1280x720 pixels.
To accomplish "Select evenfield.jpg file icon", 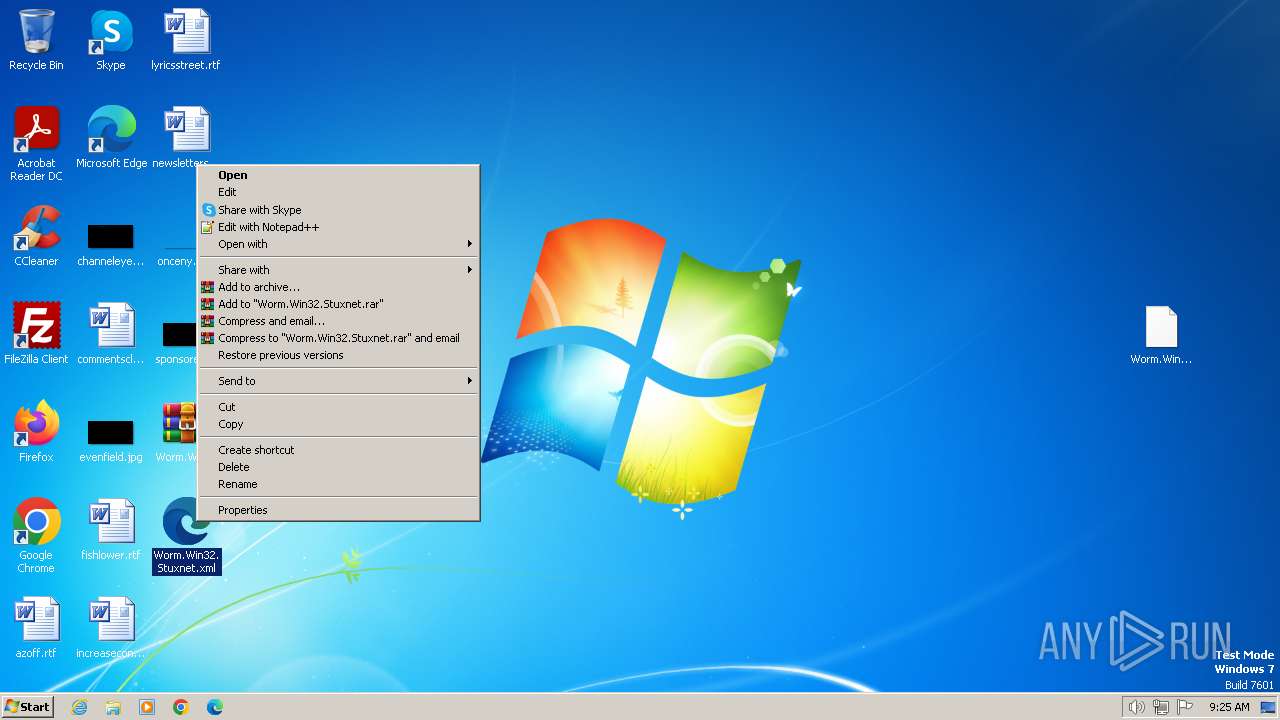I will point(111,438).
